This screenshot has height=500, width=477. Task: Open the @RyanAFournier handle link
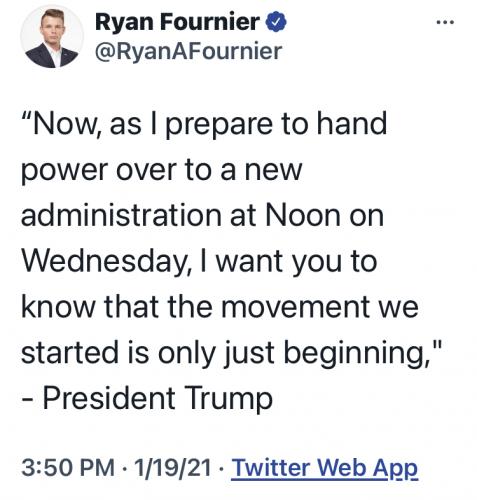pyautogui.click(x=188, y=51)
